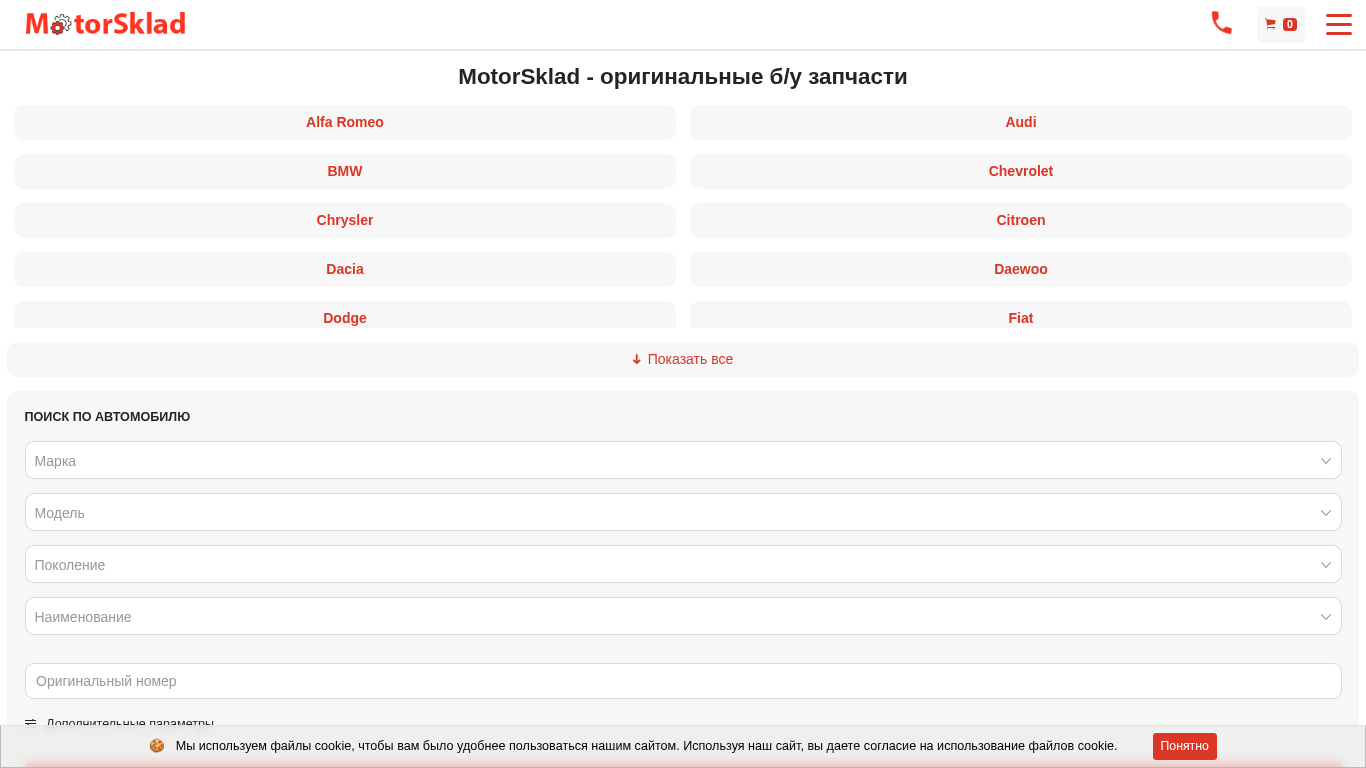The height and width of the screenshot is (768, 1366).
Task: Open the Марка dropdown
Action: 683,460
